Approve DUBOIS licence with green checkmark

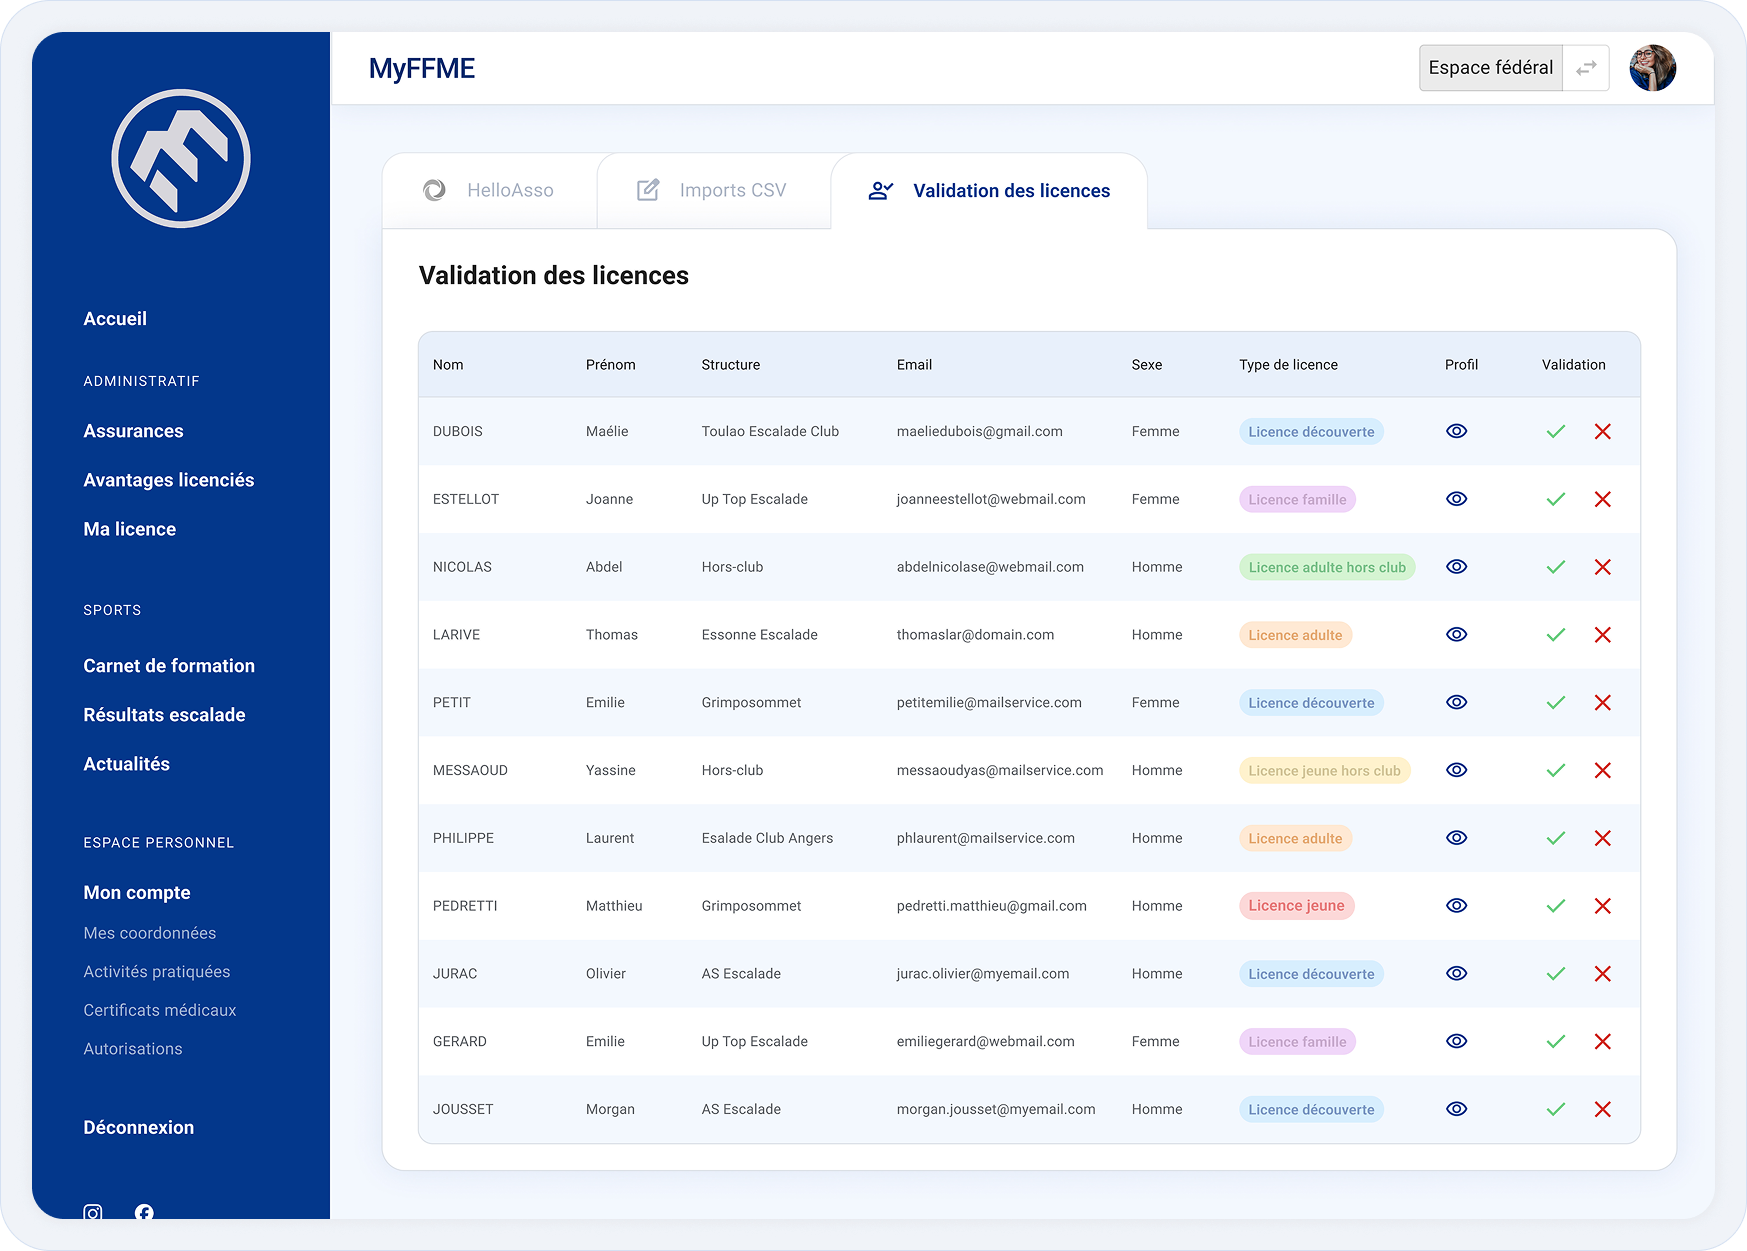click(1555, 432)
